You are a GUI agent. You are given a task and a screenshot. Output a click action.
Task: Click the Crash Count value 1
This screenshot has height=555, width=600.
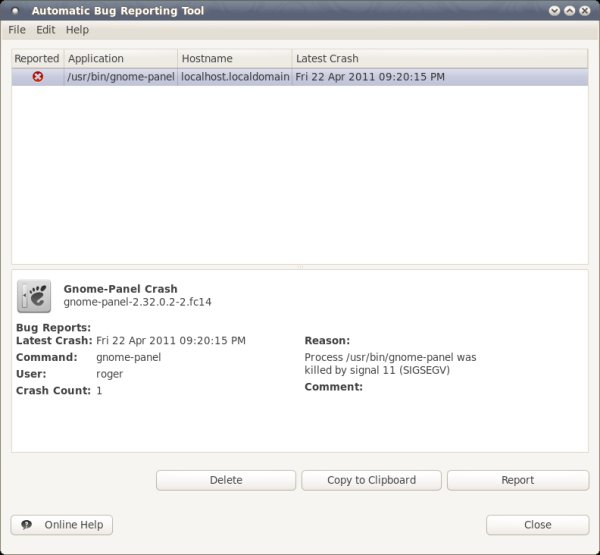pyautogui.click(x=99, y=391)
